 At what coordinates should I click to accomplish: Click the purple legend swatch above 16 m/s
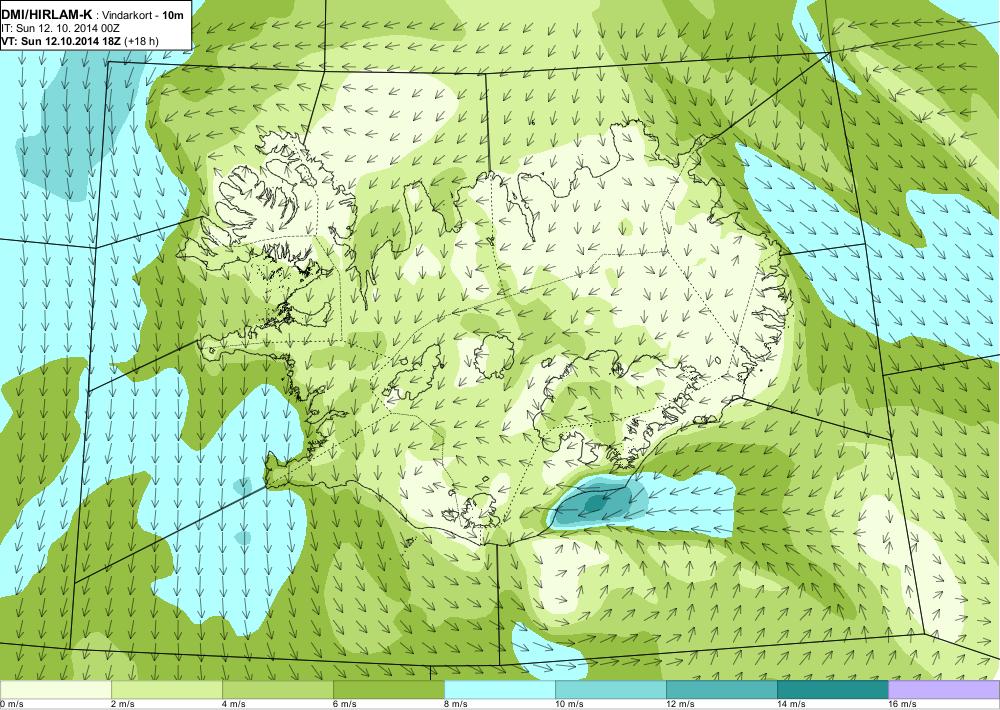[944, 689]
